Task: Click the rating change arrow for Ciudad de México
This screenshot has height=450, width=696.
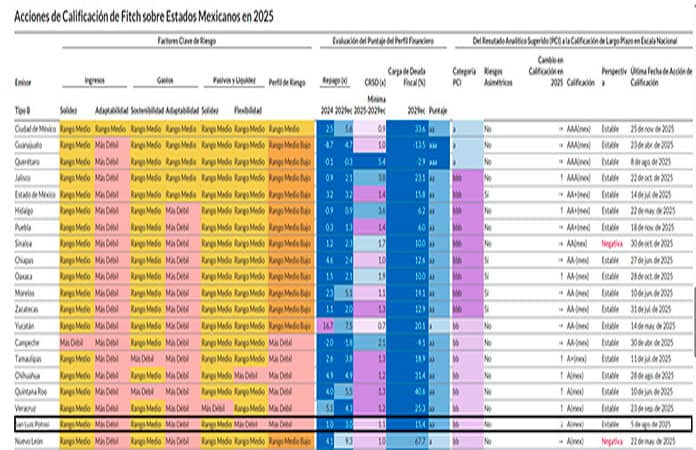Action: click(x=562, y=130)
